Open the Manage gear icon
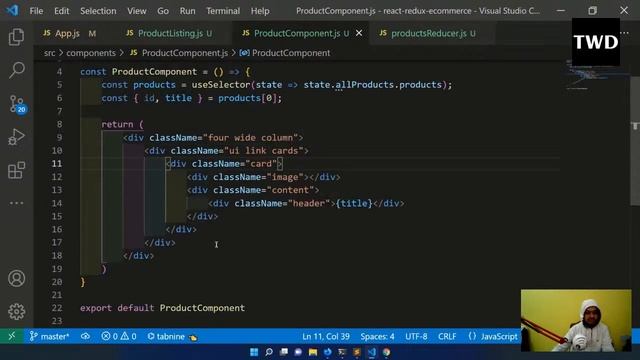This screenshot has height=360, width=640. pyautogui.click(x=16, y=311)
